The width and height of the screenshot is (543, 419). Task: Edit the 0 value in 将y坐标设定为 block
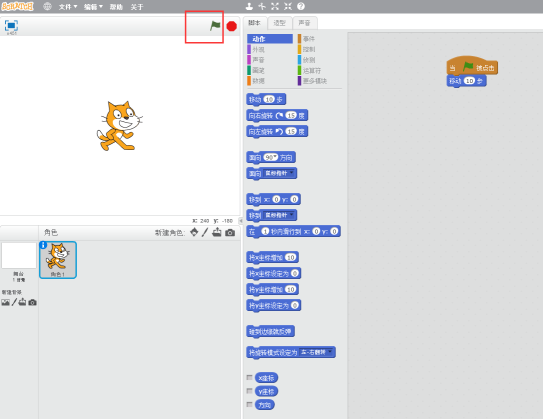click(x=295, y=305)
